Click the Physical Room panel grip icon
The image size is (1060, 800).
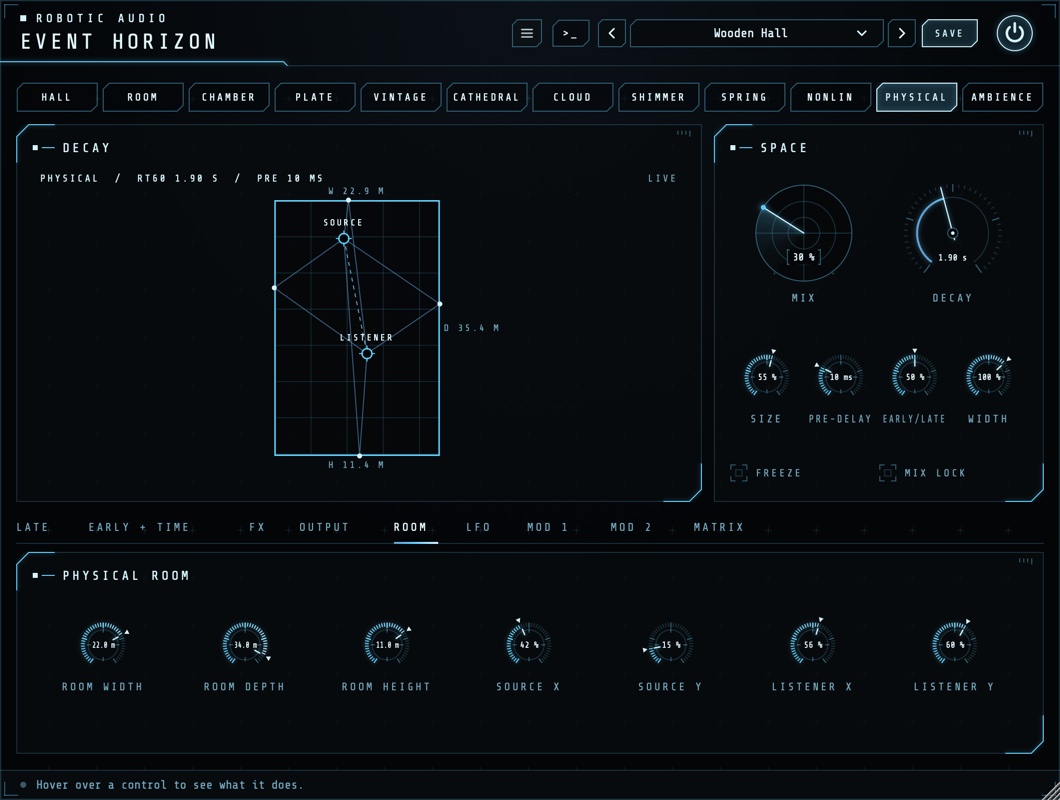click(1026, 561)
